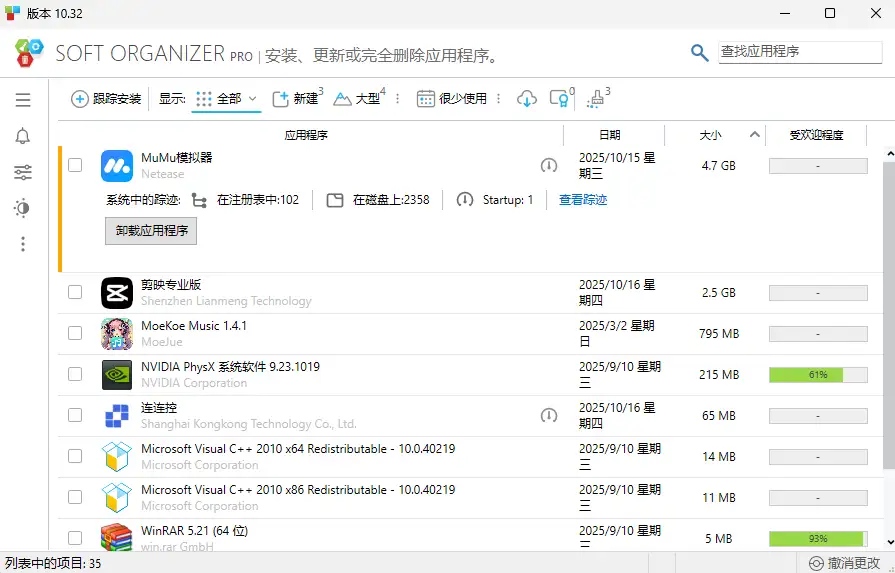
Task: Sort by 受欢迎程度 column header
Action: pyautogui.click(x=816, y=135)
